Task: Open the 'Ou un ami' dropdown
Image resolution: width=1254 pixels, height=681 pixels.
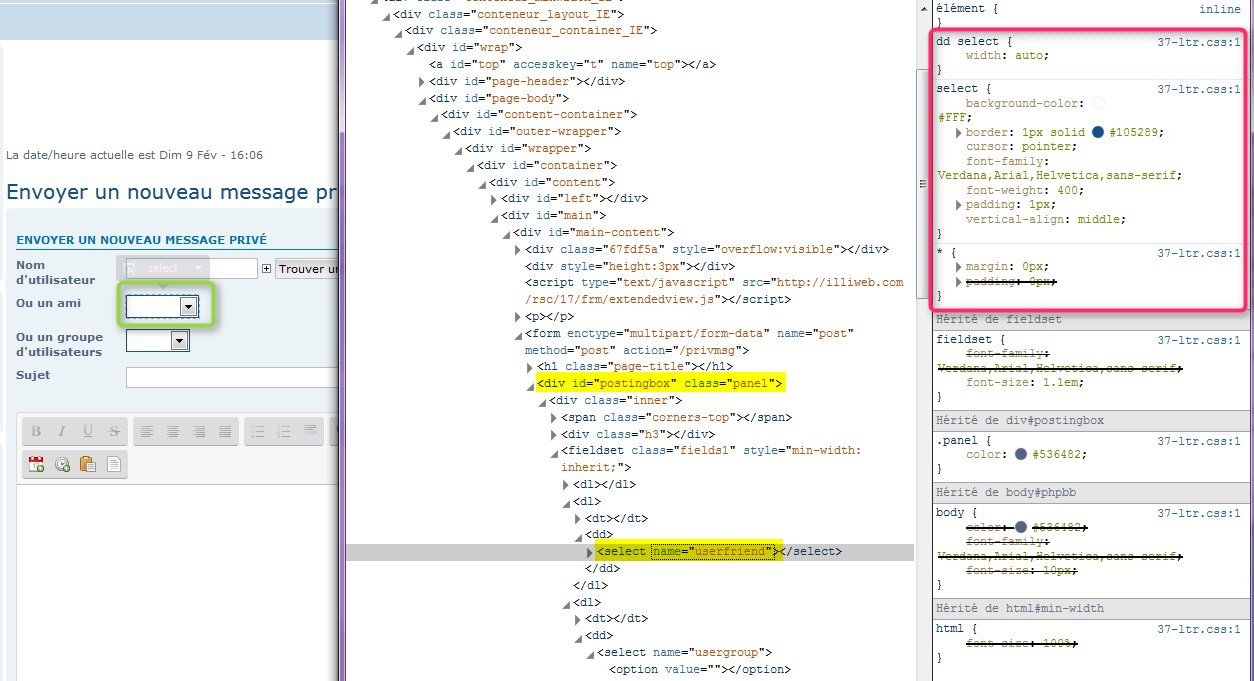Action: 162,307
